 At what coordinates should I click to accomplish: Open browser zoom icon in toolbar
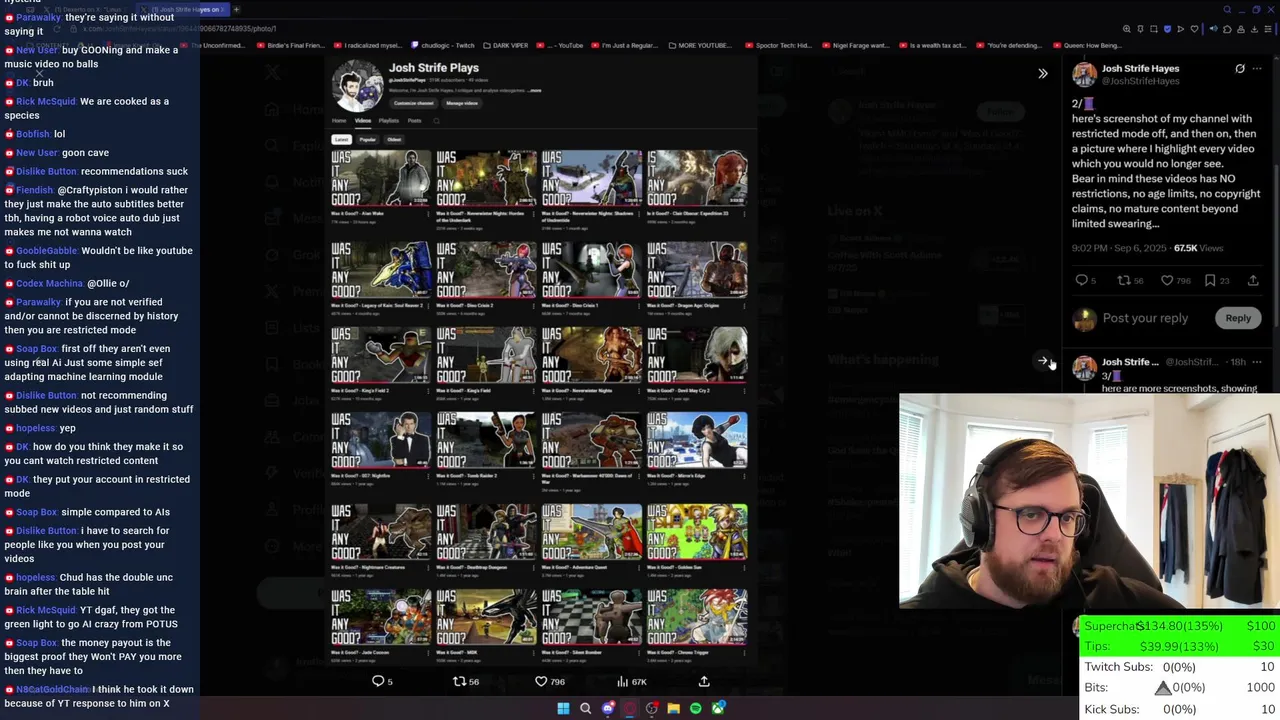pyautogui.click(x=1127, y=29)
